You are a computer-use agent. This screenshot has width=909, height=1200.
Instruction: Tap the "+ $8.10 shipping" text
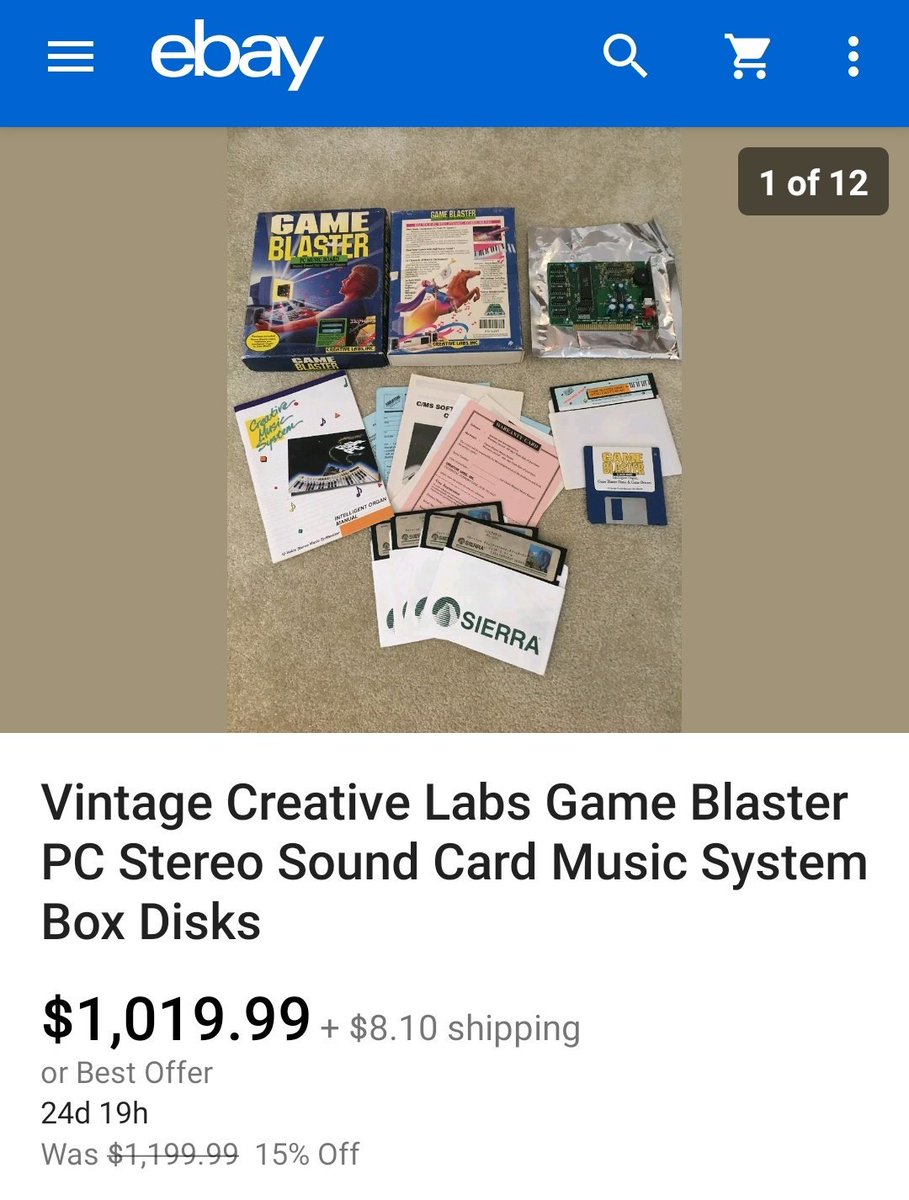(x=450, y=1028)
